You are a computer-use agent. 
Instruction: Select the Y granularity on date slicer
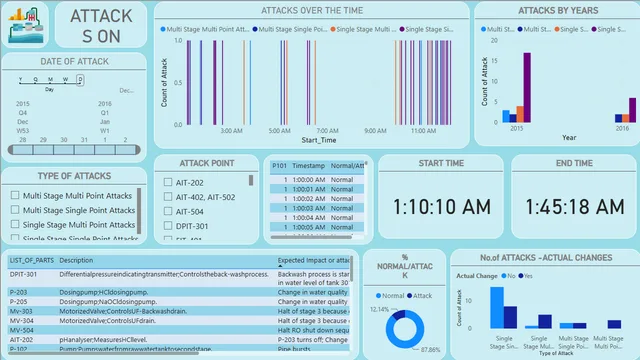[x=20, y=80]
